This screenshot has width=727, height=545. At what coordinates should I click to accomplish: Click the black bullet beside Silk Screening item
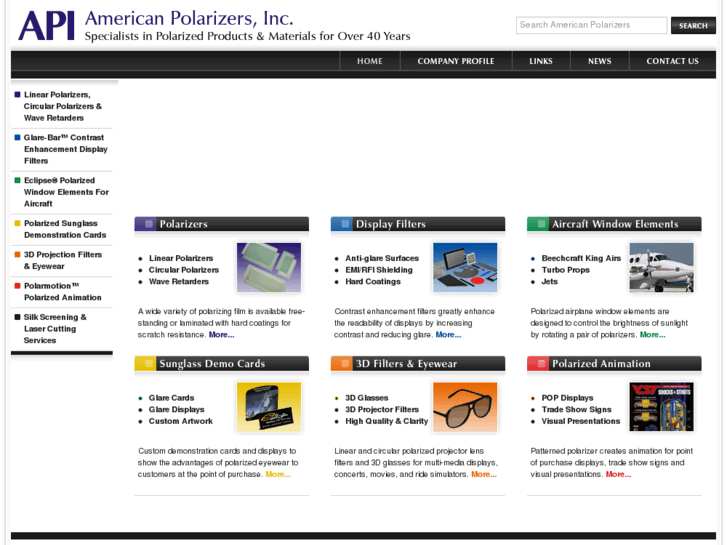tap(17, 317)
